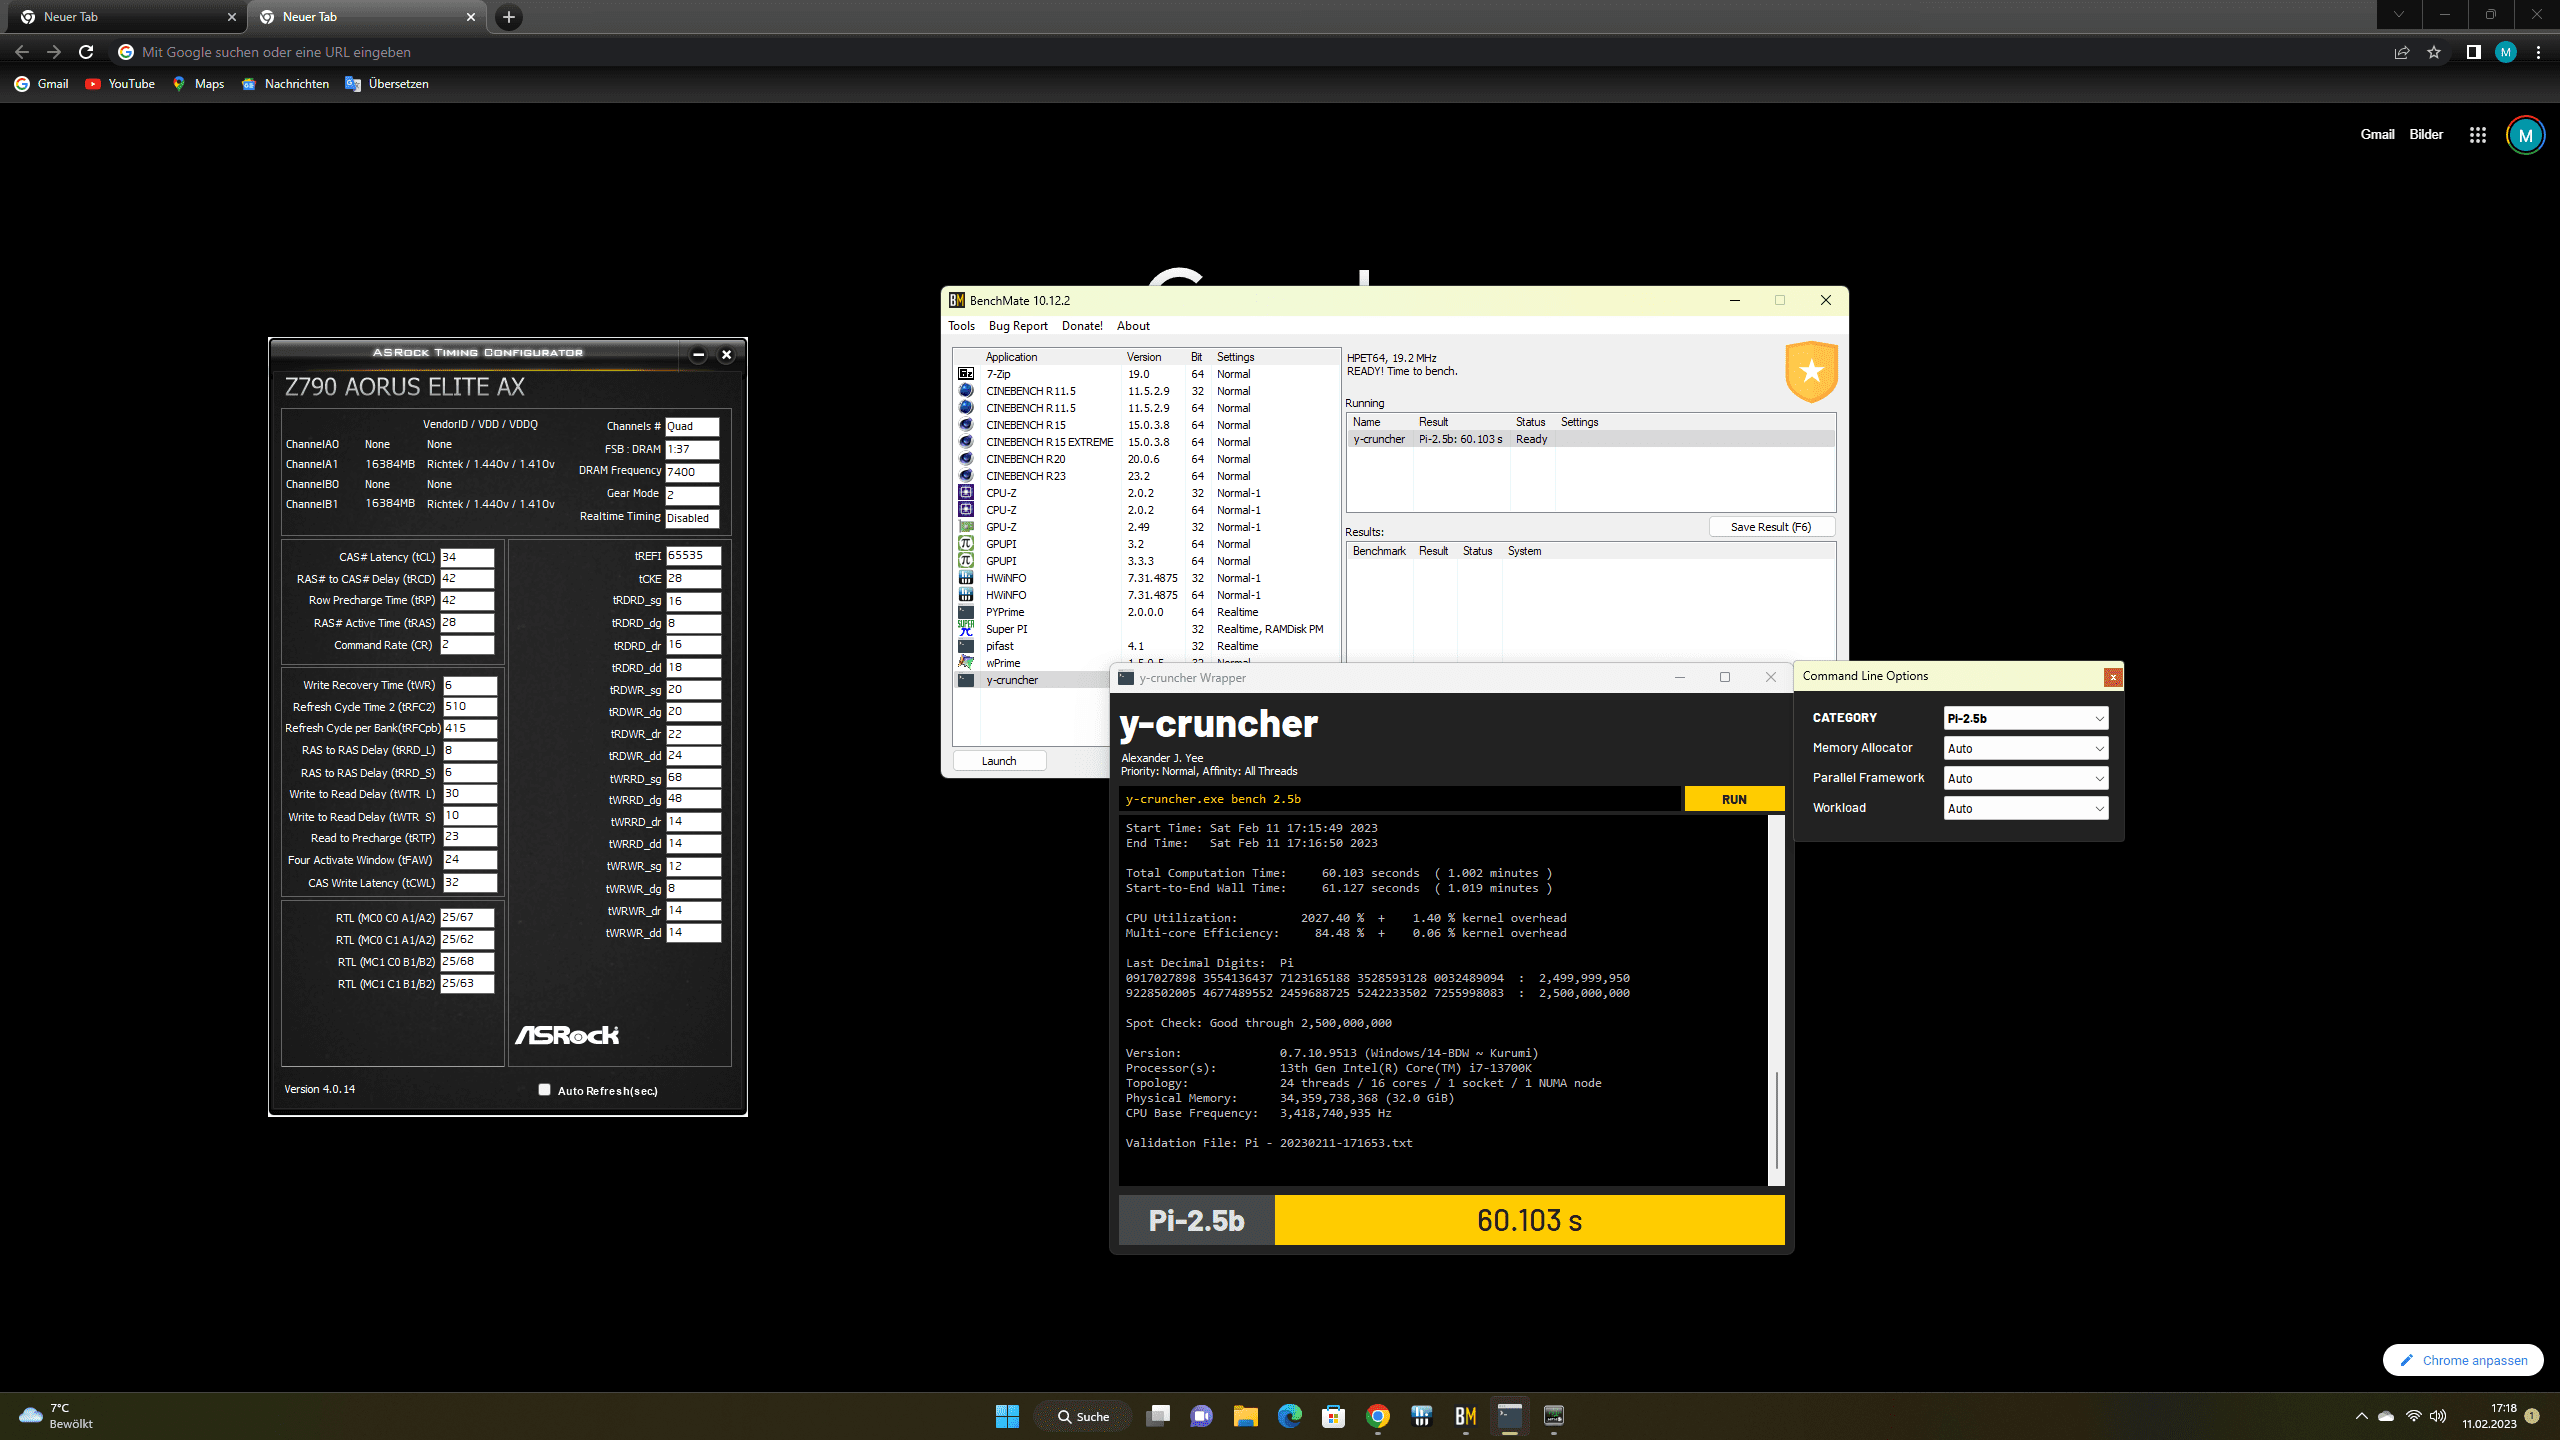Show hidden system tray icons

point(2362,1416)
